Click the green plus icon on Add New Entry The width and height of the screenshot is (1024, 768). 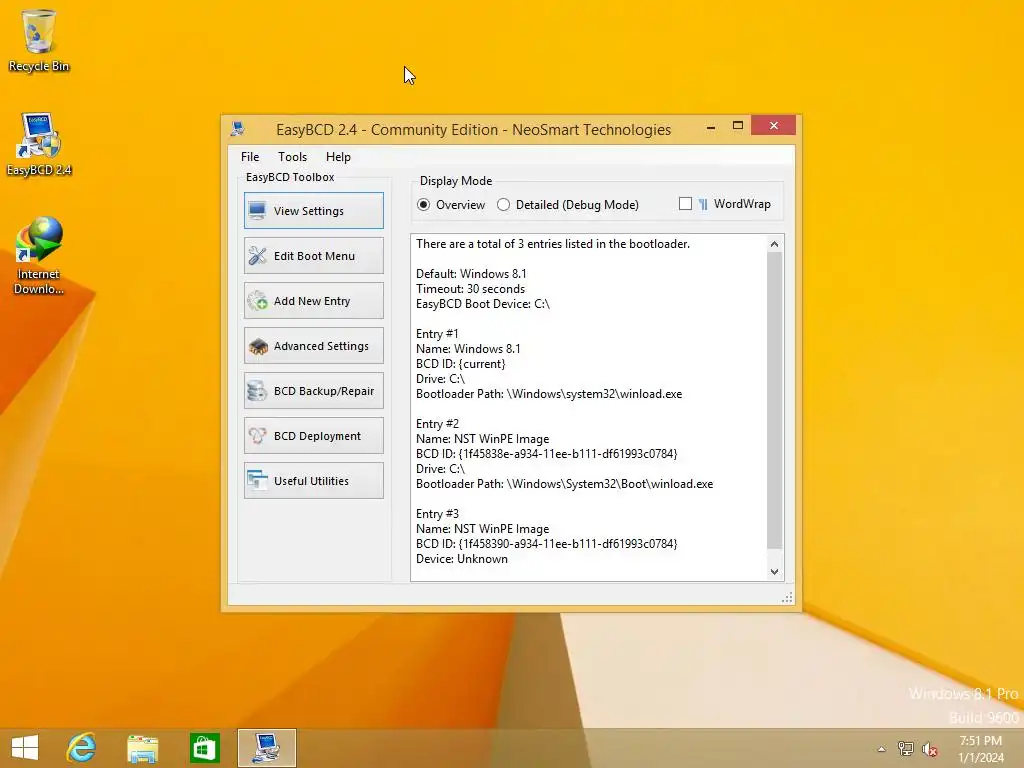[x=257, y=301]
